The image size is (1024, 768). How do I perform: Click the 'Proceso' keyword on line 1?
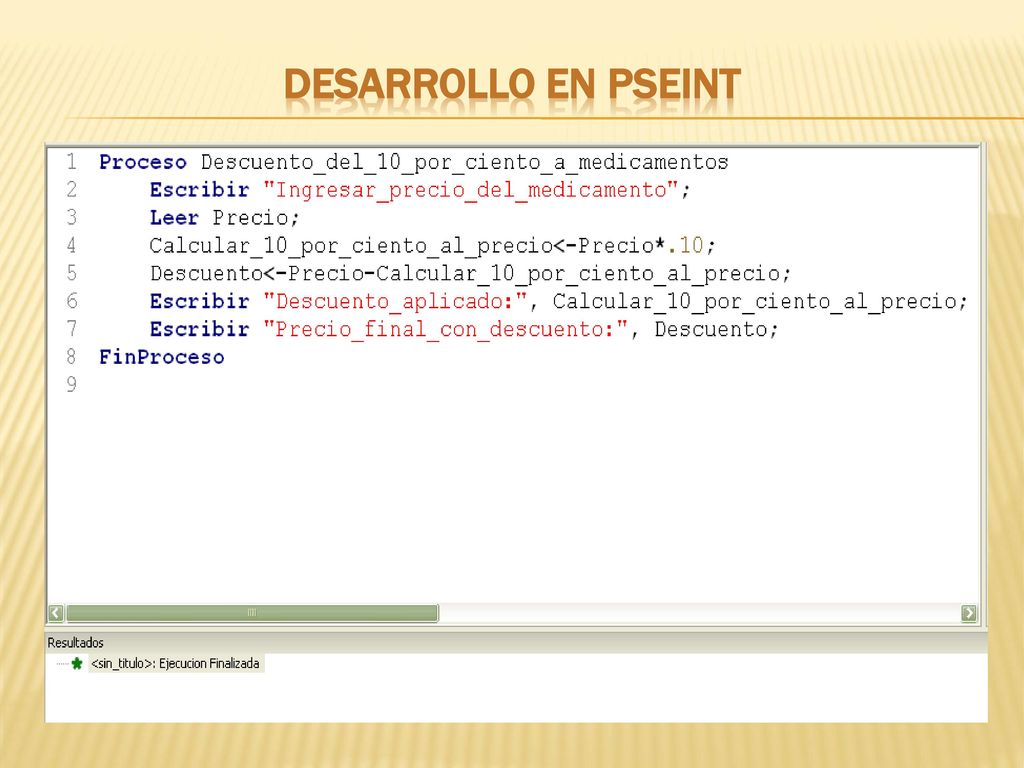[143, 162]
